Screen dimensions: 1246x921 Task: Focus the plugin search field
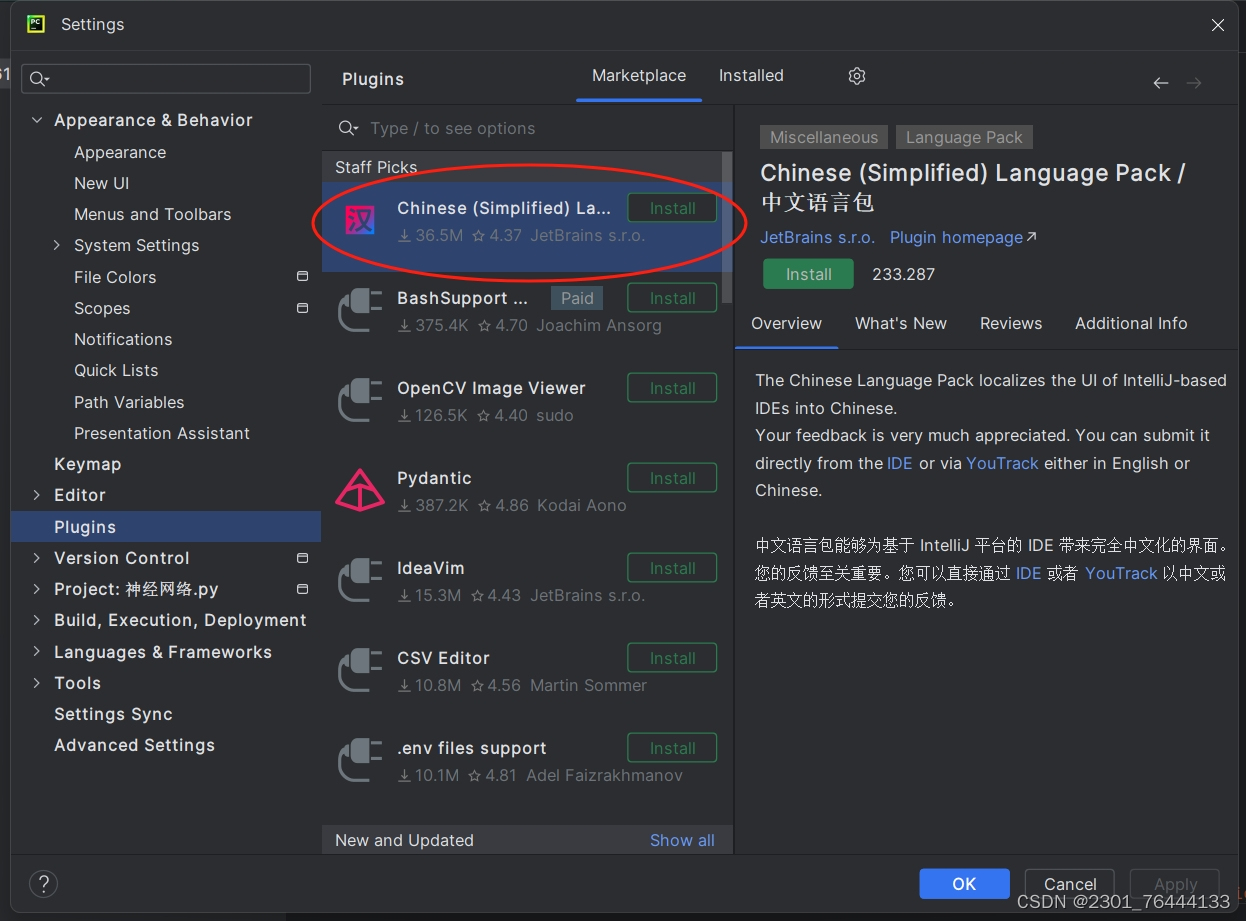[x=528, y=128]
